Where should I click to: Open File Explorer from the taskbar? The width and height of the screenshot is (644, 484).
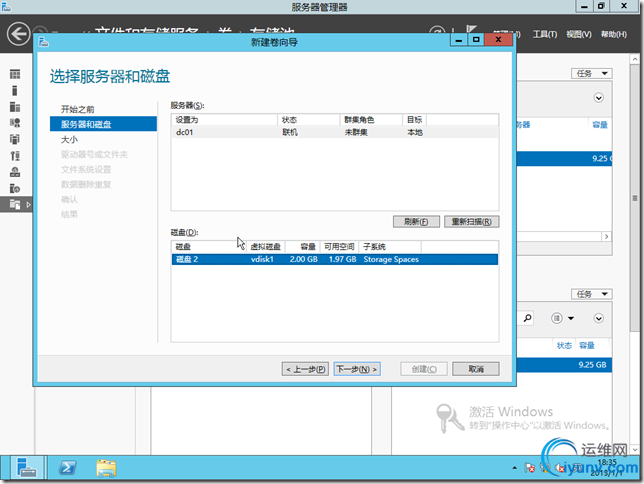click(x=106, y=468)
